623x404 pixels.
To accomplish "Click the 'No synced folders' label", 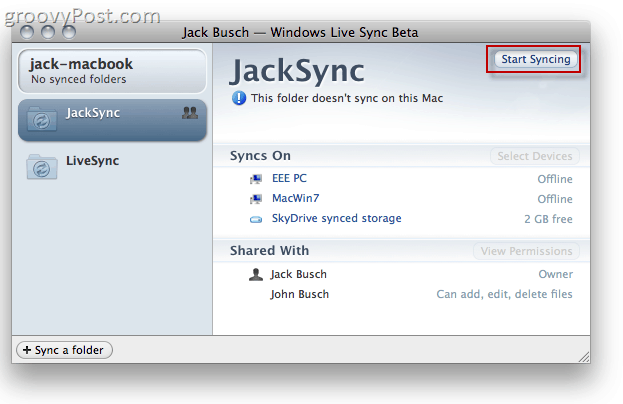I will (x=79, y=79).
